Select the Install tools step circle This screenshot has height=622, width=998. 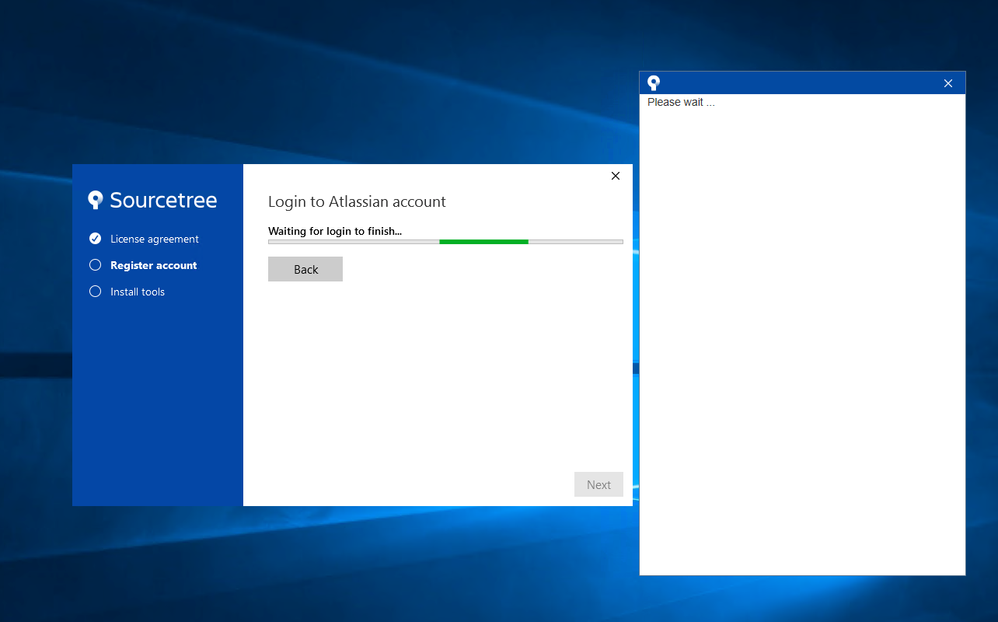point(95,292)
